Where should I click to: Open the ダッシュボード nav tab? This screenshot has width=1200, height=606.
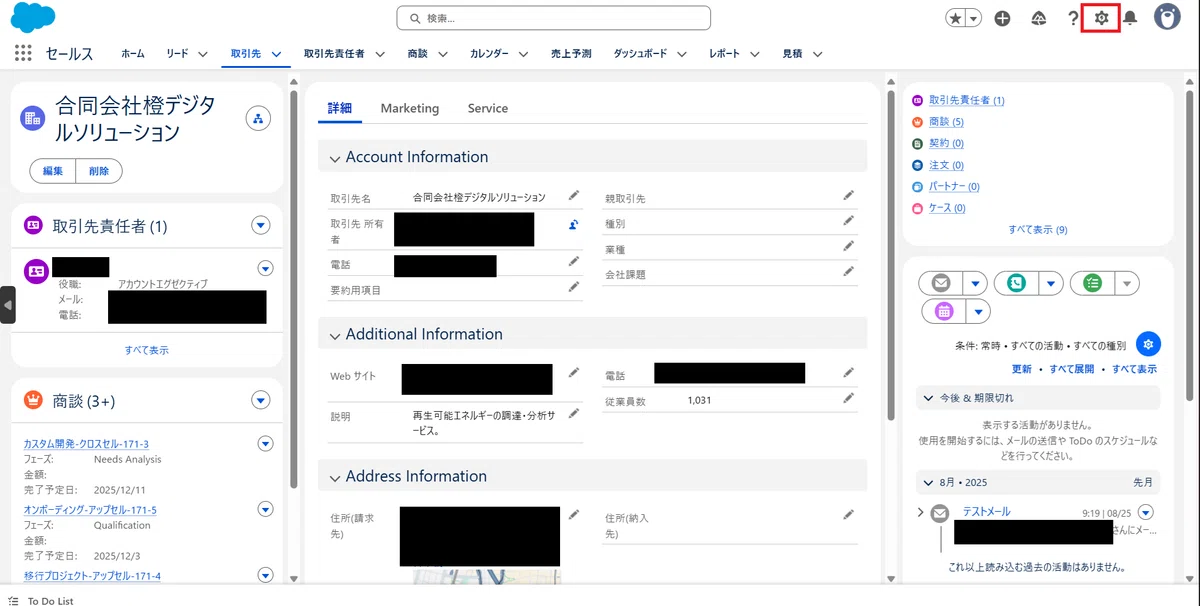point(640,54)
